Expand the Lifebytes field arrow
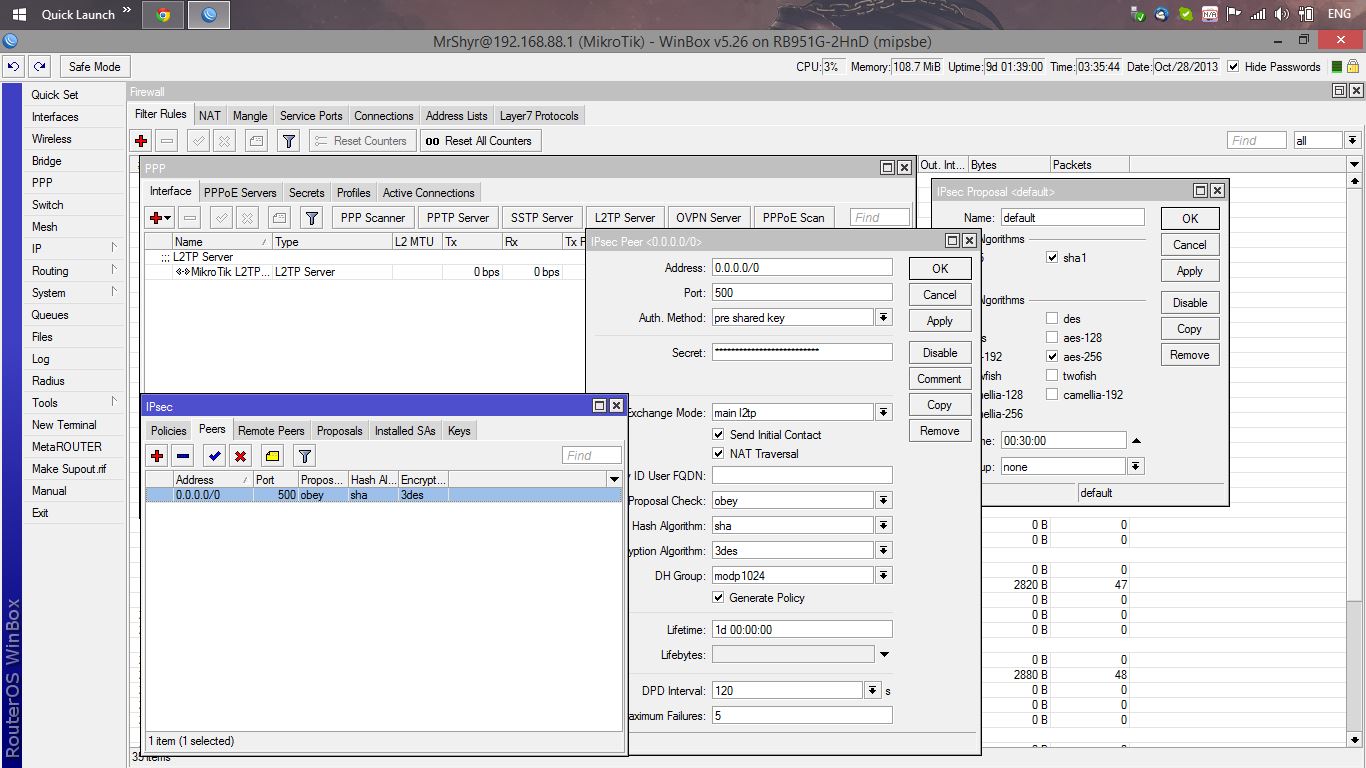The width and height of the screenshot is (1366, 768). pyautogui.click(x=884, y=655)
